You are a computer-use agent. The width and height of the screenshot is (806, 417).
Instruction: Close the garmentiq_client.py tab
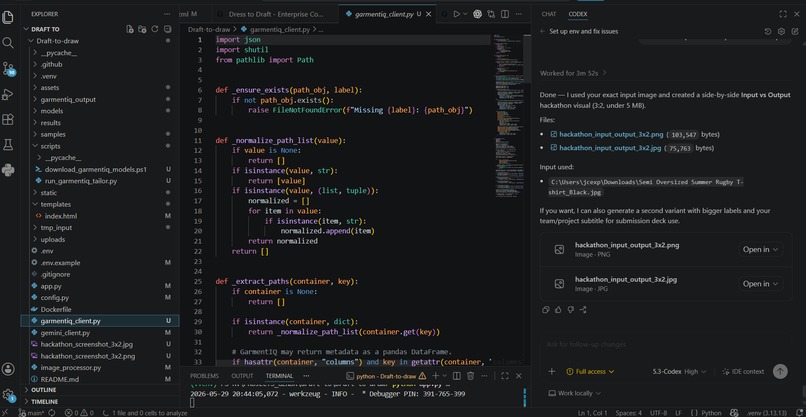pos(430,14)
